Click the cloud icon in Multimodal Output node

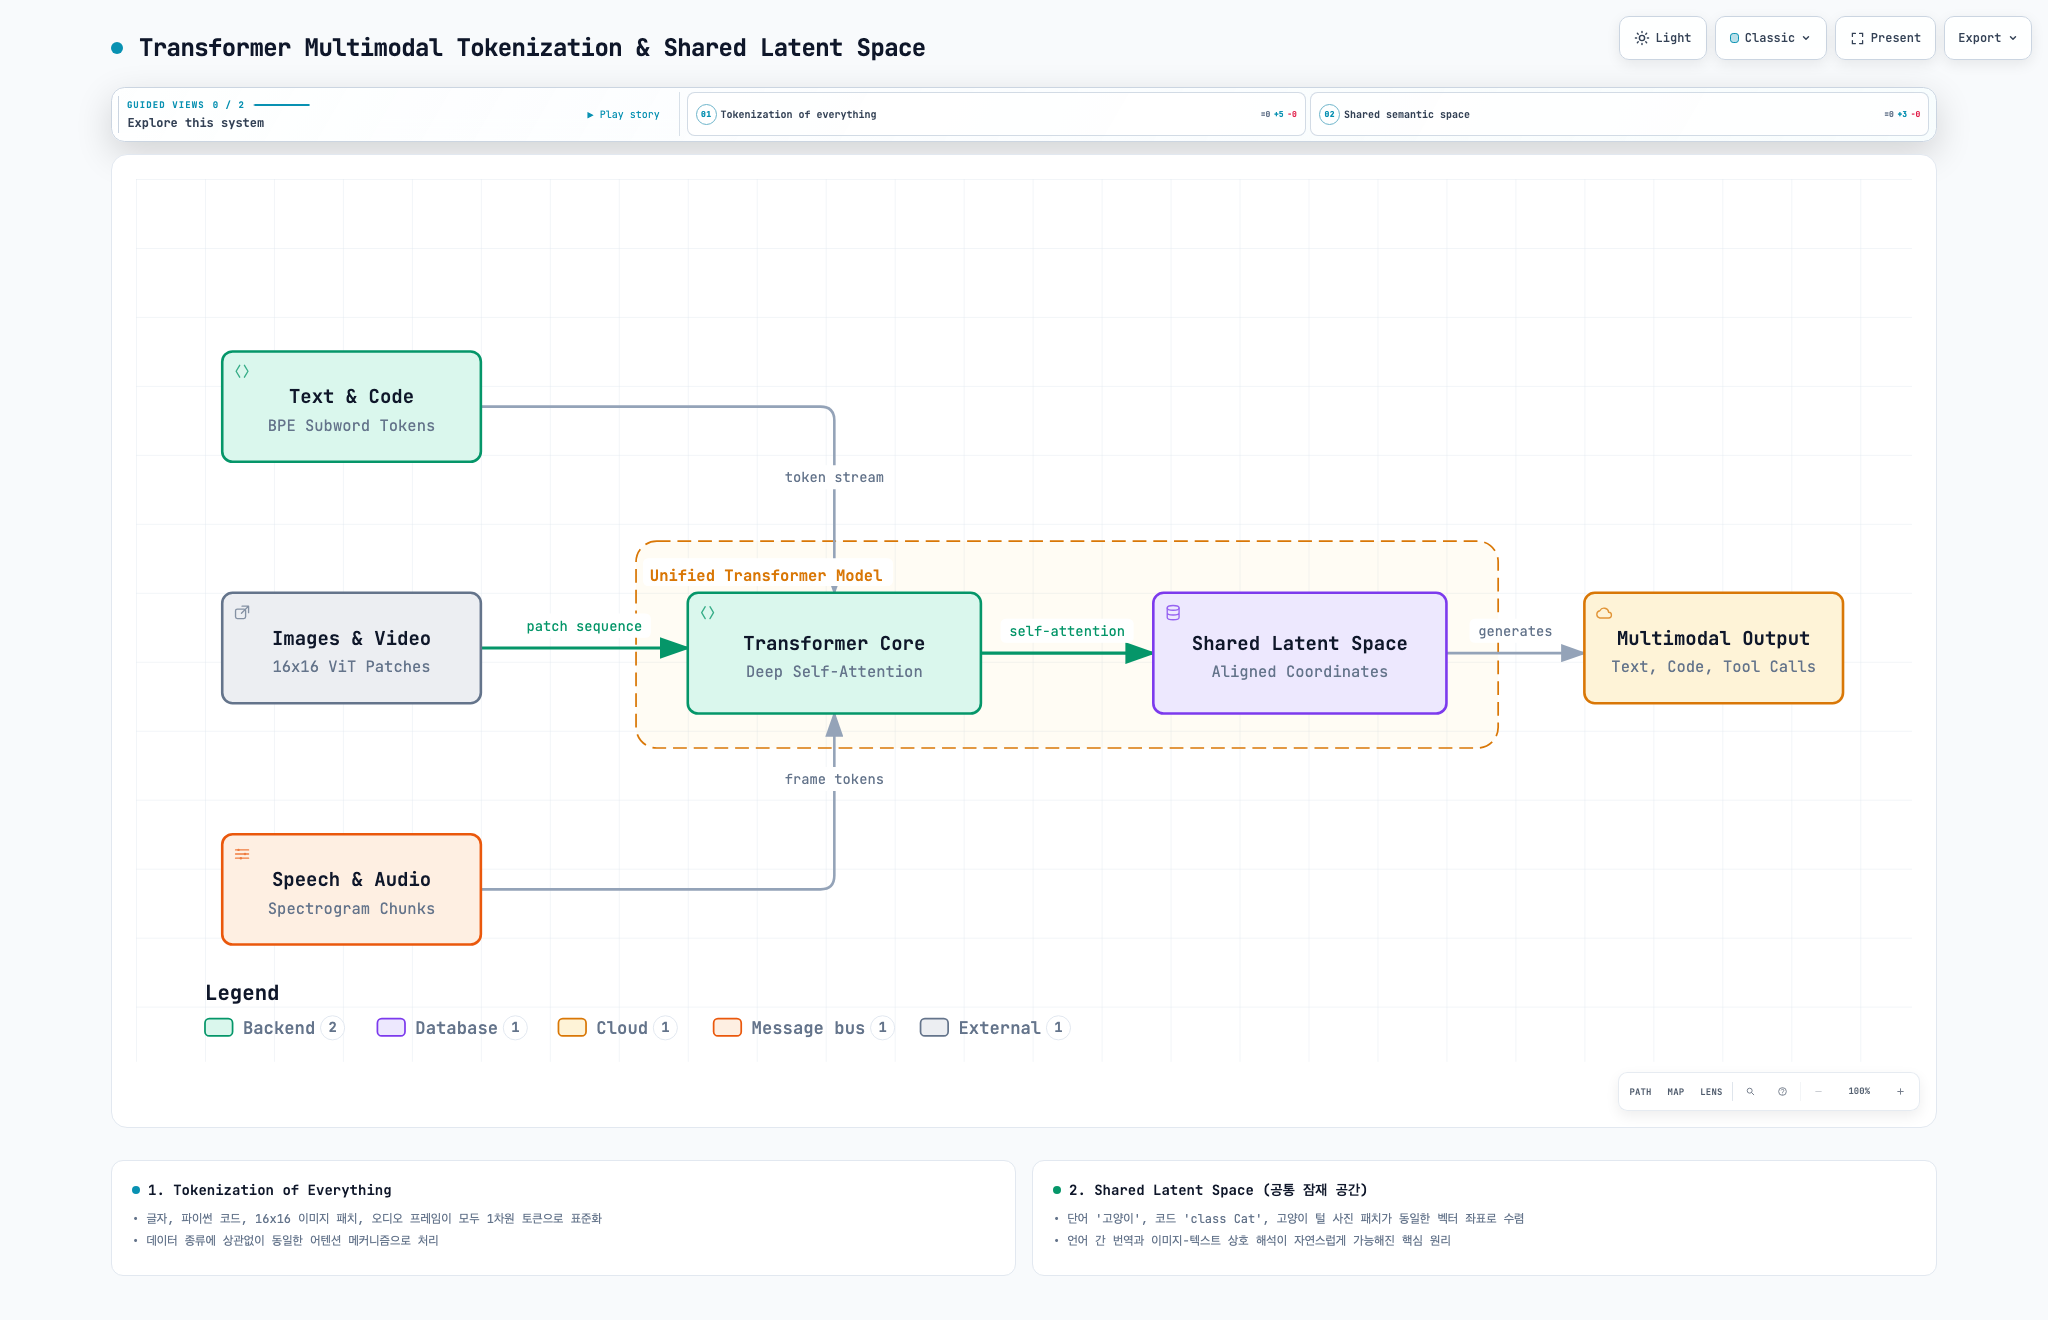(x=1604, y=613)
